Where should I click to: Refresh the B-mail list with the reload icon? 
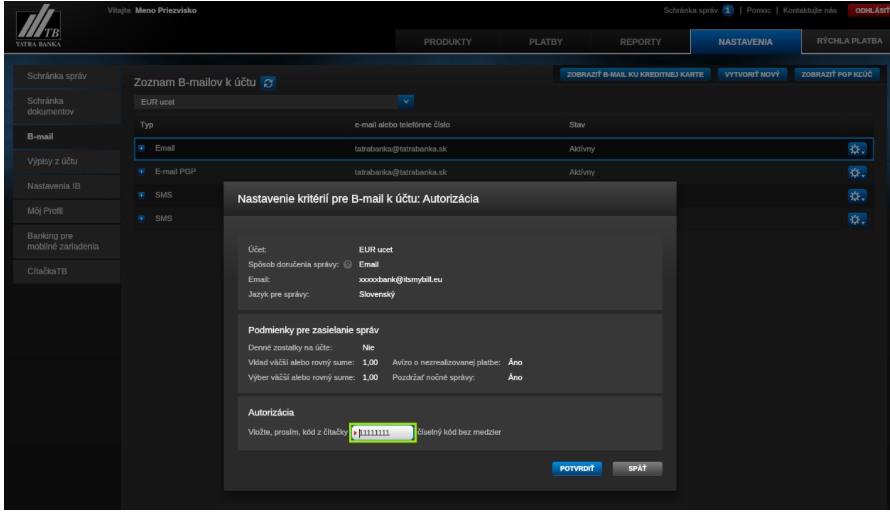tap(268, 82)
